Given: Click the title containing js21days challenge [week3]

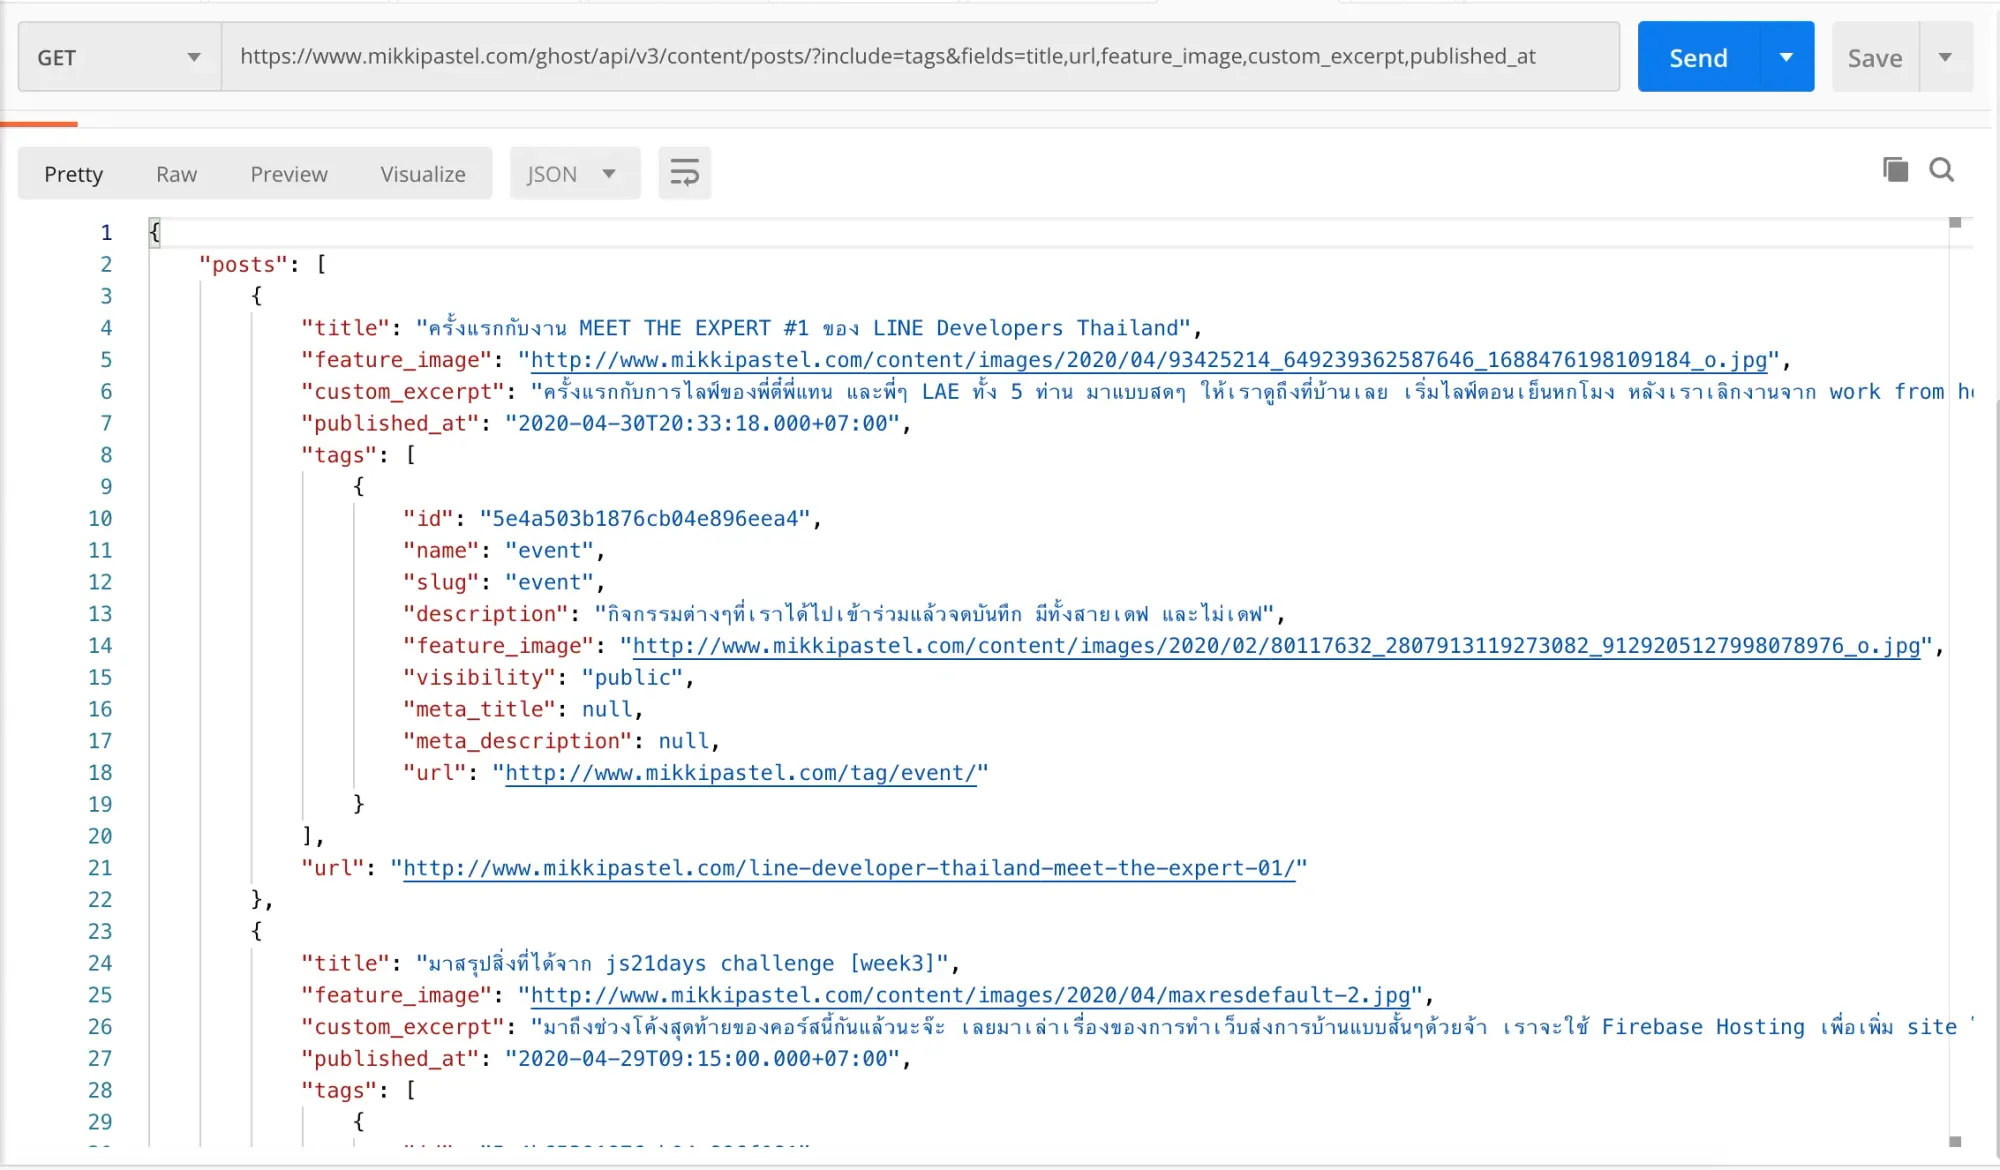Looking at the screenshot, I should coord(682,963).
